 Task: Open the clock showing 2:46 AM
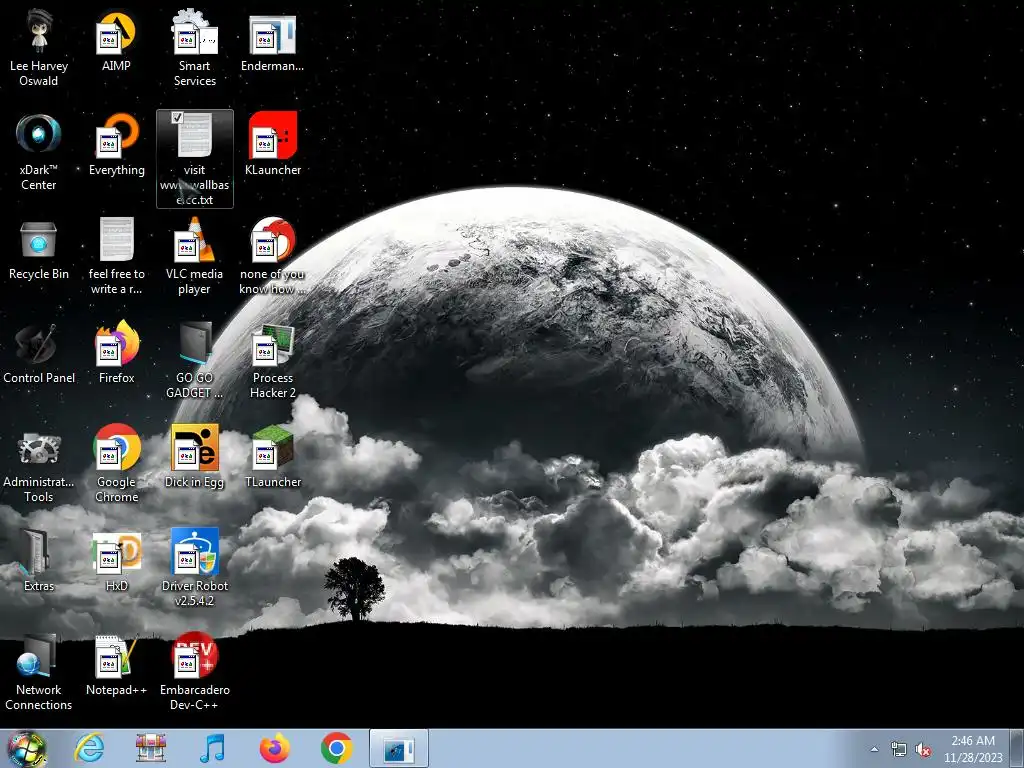point(973,748)
